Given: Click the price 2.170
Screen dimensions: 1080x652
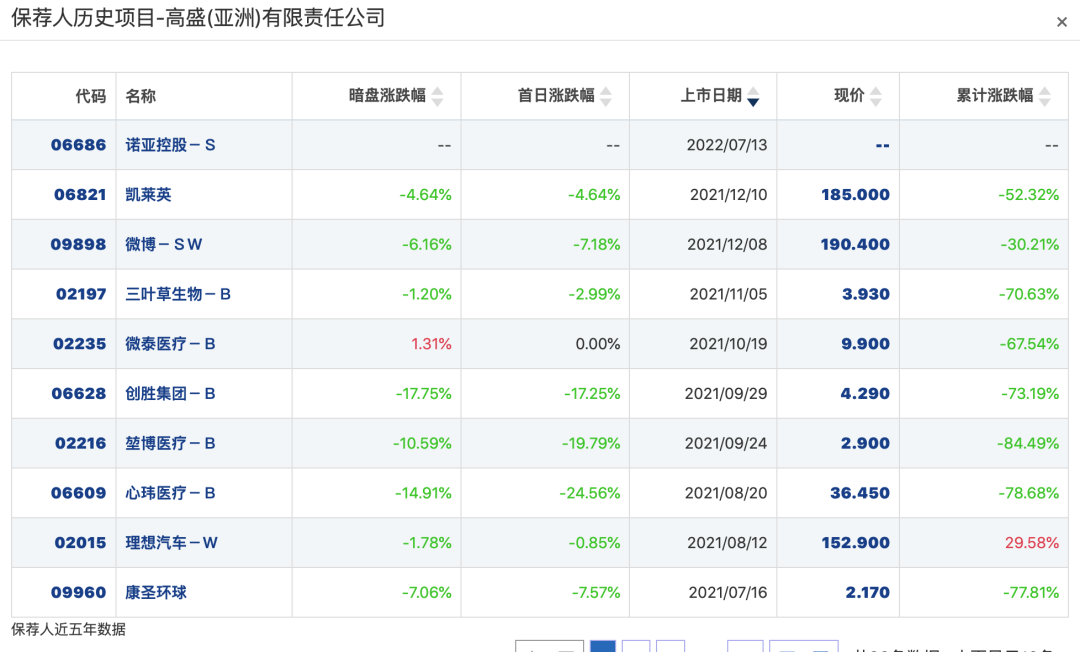Looking at the screenshot, I should (x=868, y=592).
